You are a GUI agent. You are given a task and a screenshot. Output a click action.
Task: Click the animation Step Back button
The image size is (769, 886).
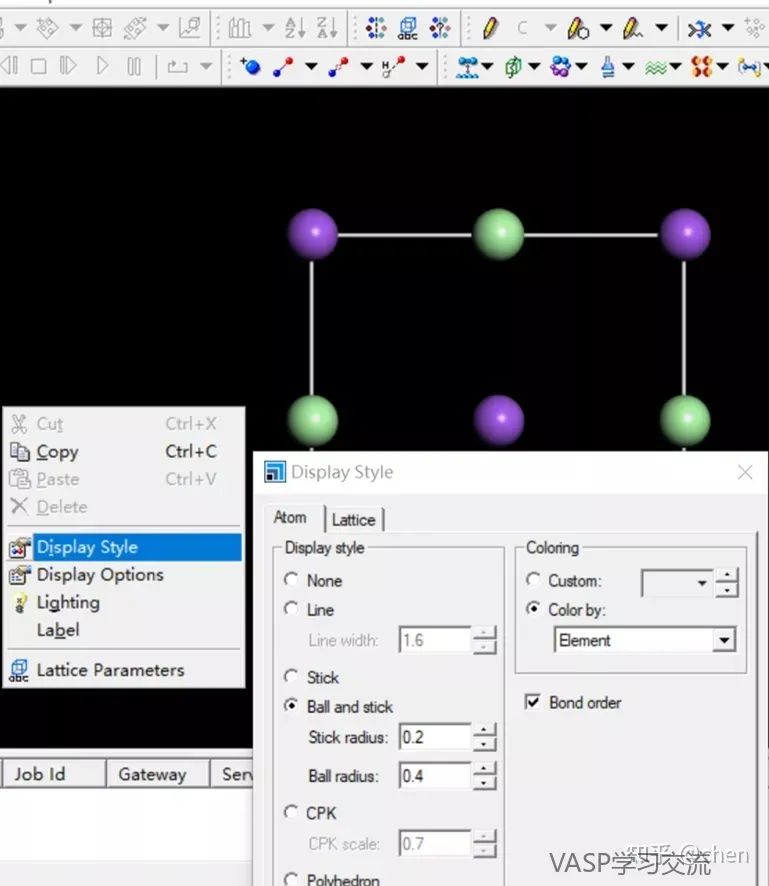click(x=9, y=66)
